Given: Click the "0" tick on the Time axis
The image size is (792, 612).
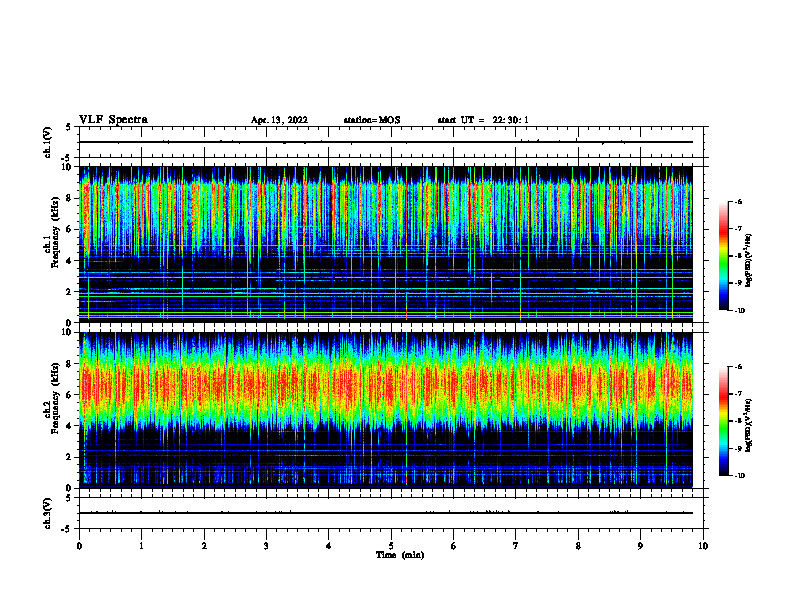Looking at the screenshot, I should [x=79, y=546].
